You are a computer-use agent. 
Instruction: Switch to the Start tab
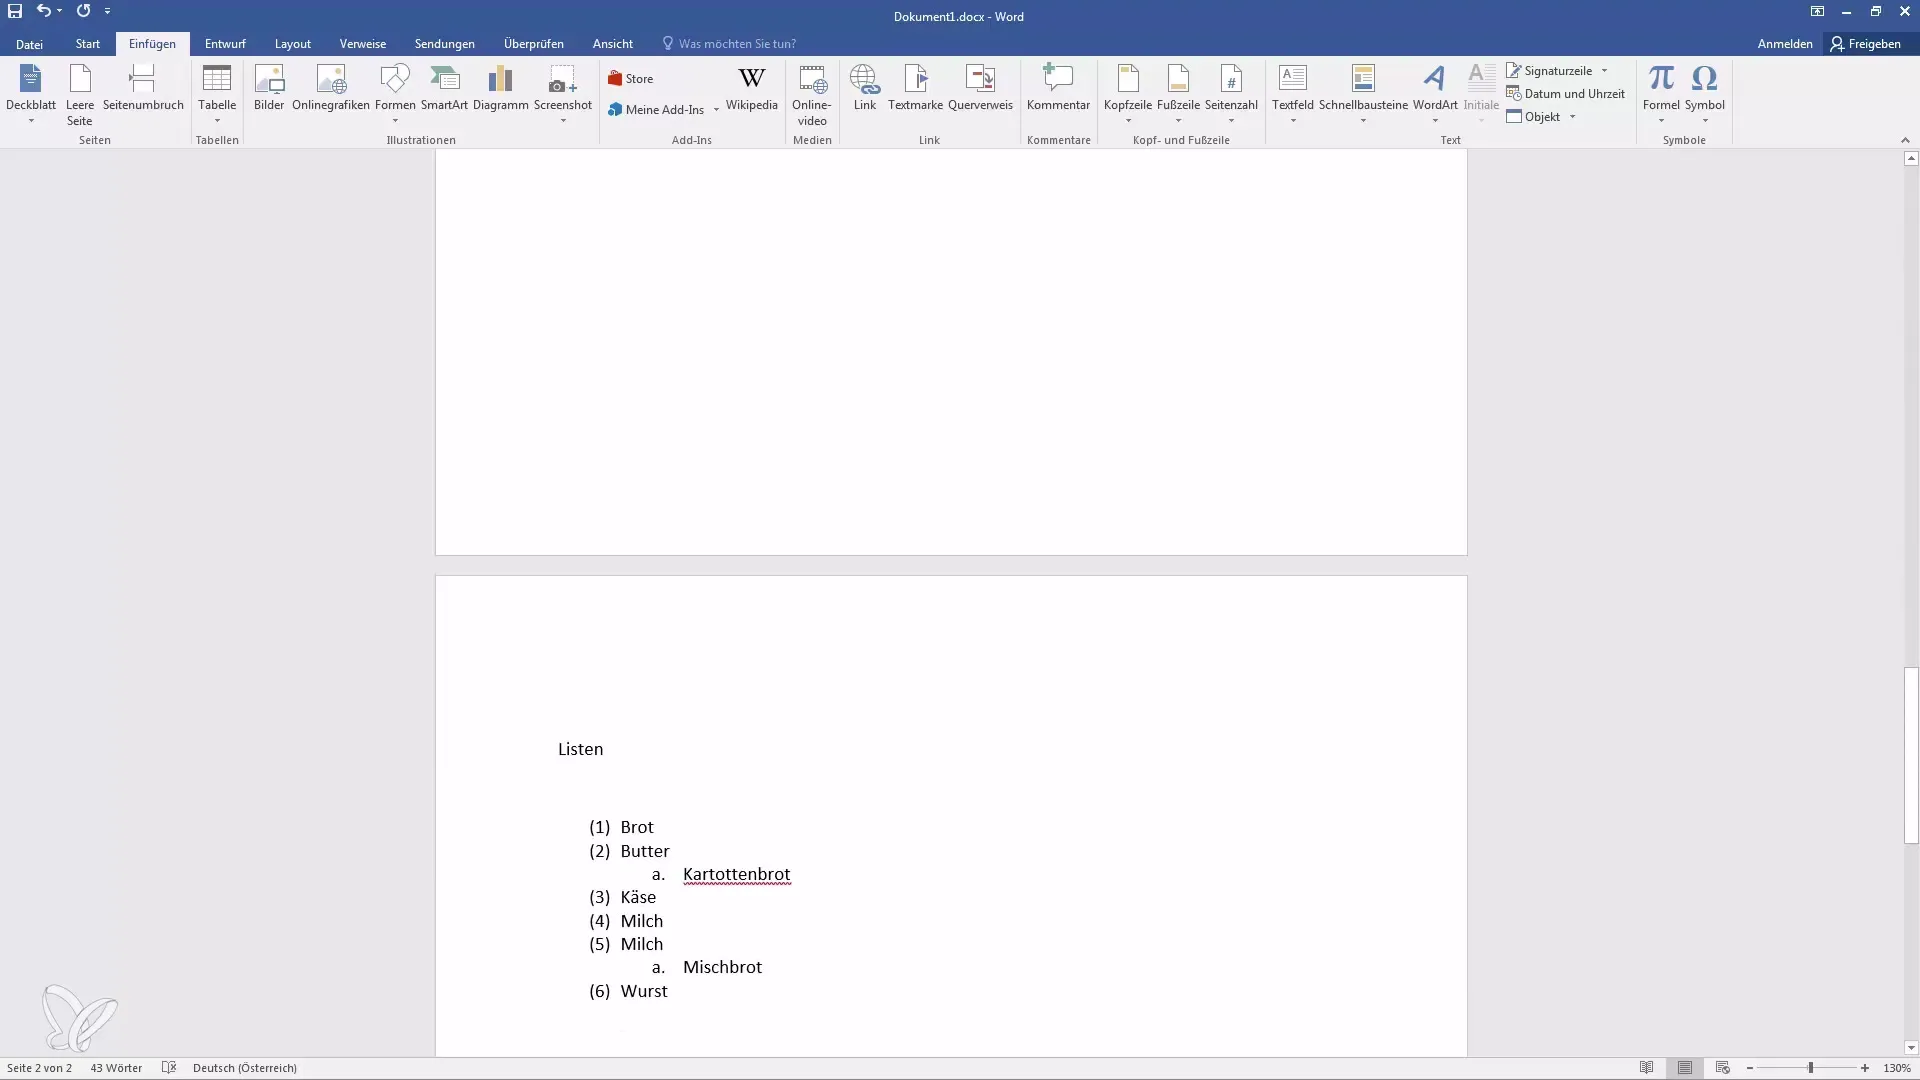[88, 44]
